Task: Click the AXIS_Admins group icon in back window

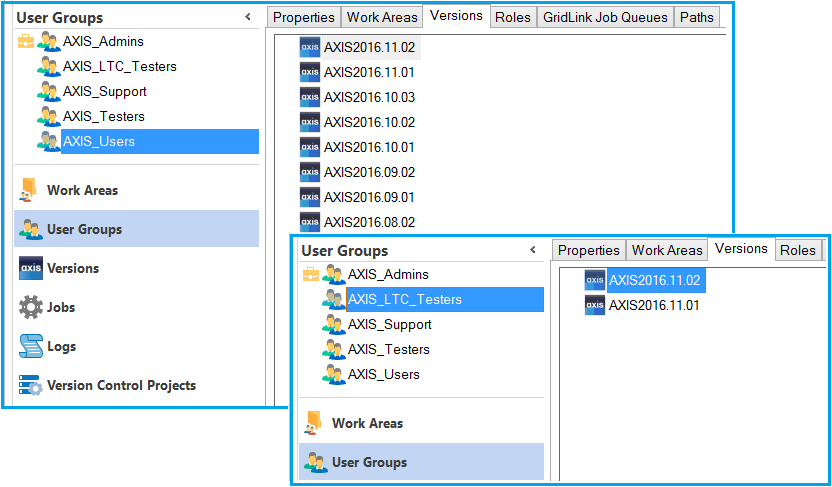Action: [x=49, y=41]
